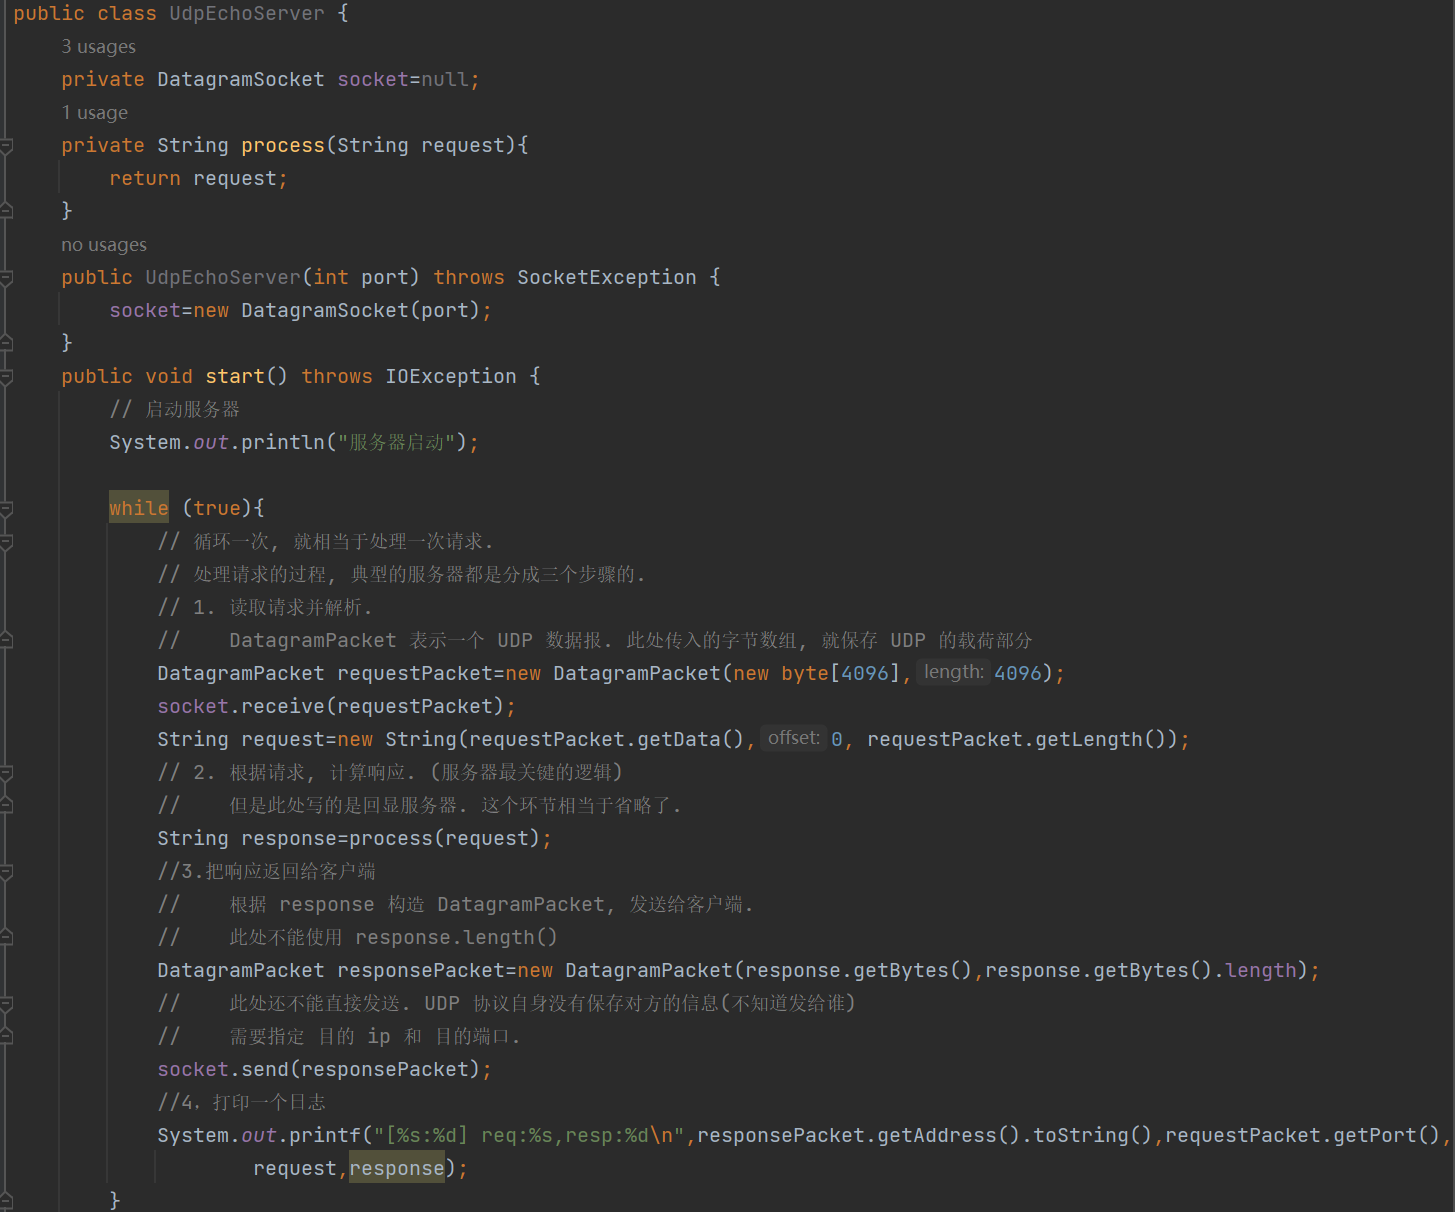Click 'send' in socket.send(responsePacket)
This screenshot has width=1455, height=1212.
[x=265, y=1070]
